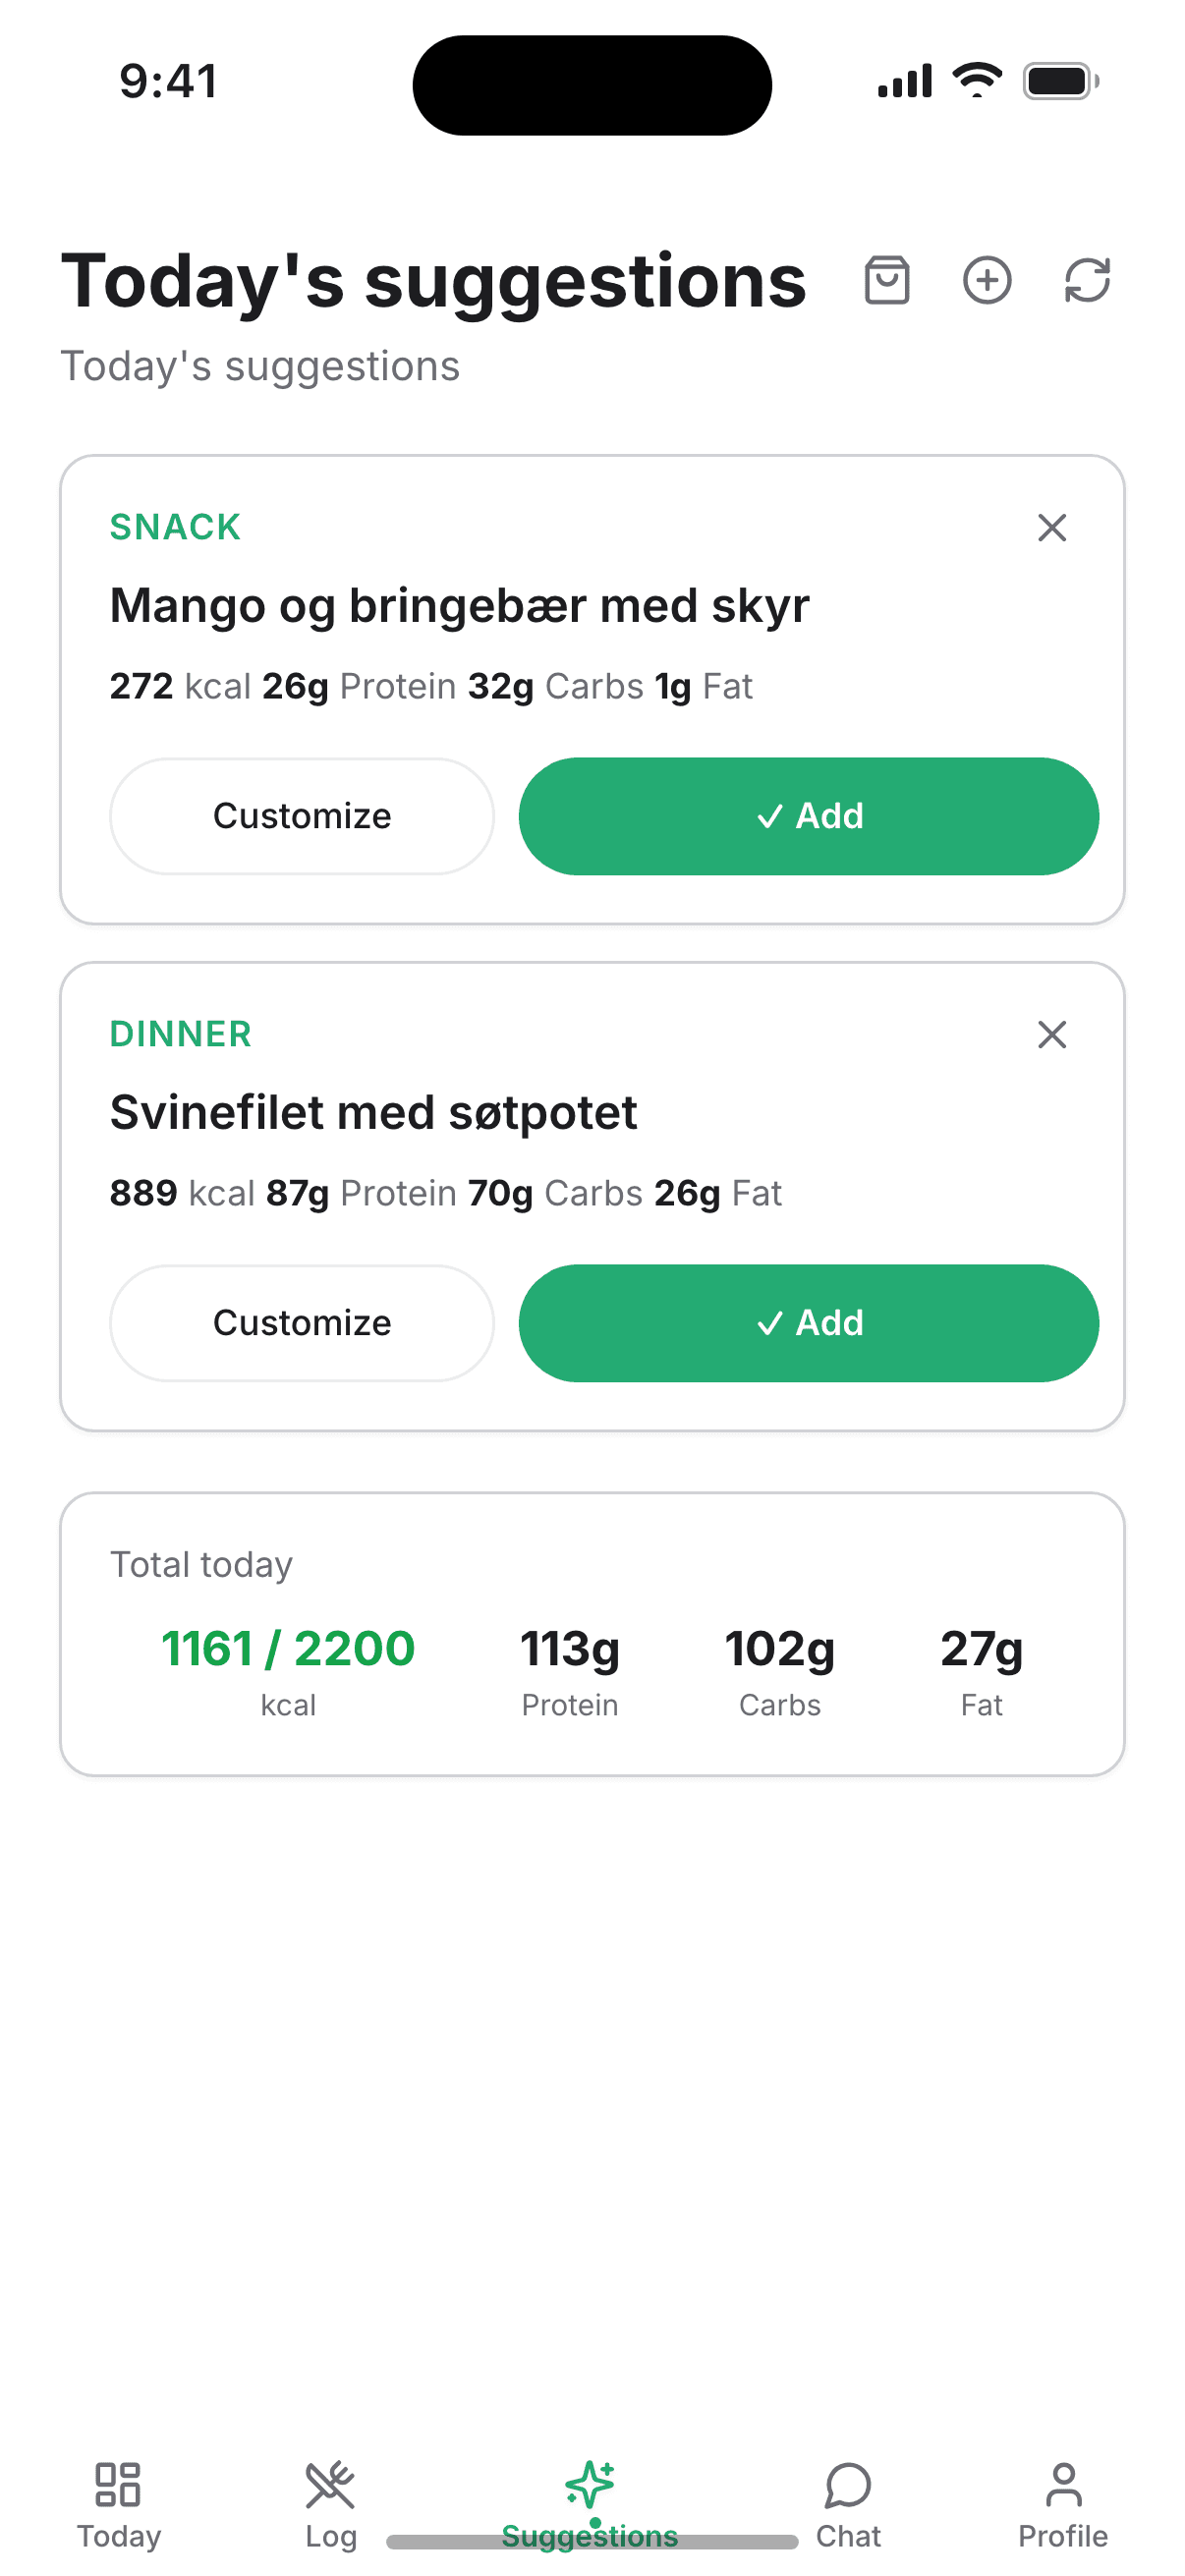Add the Svinefilet med søtpotet dinner
The image size is (1185, 2576).
808,1323
